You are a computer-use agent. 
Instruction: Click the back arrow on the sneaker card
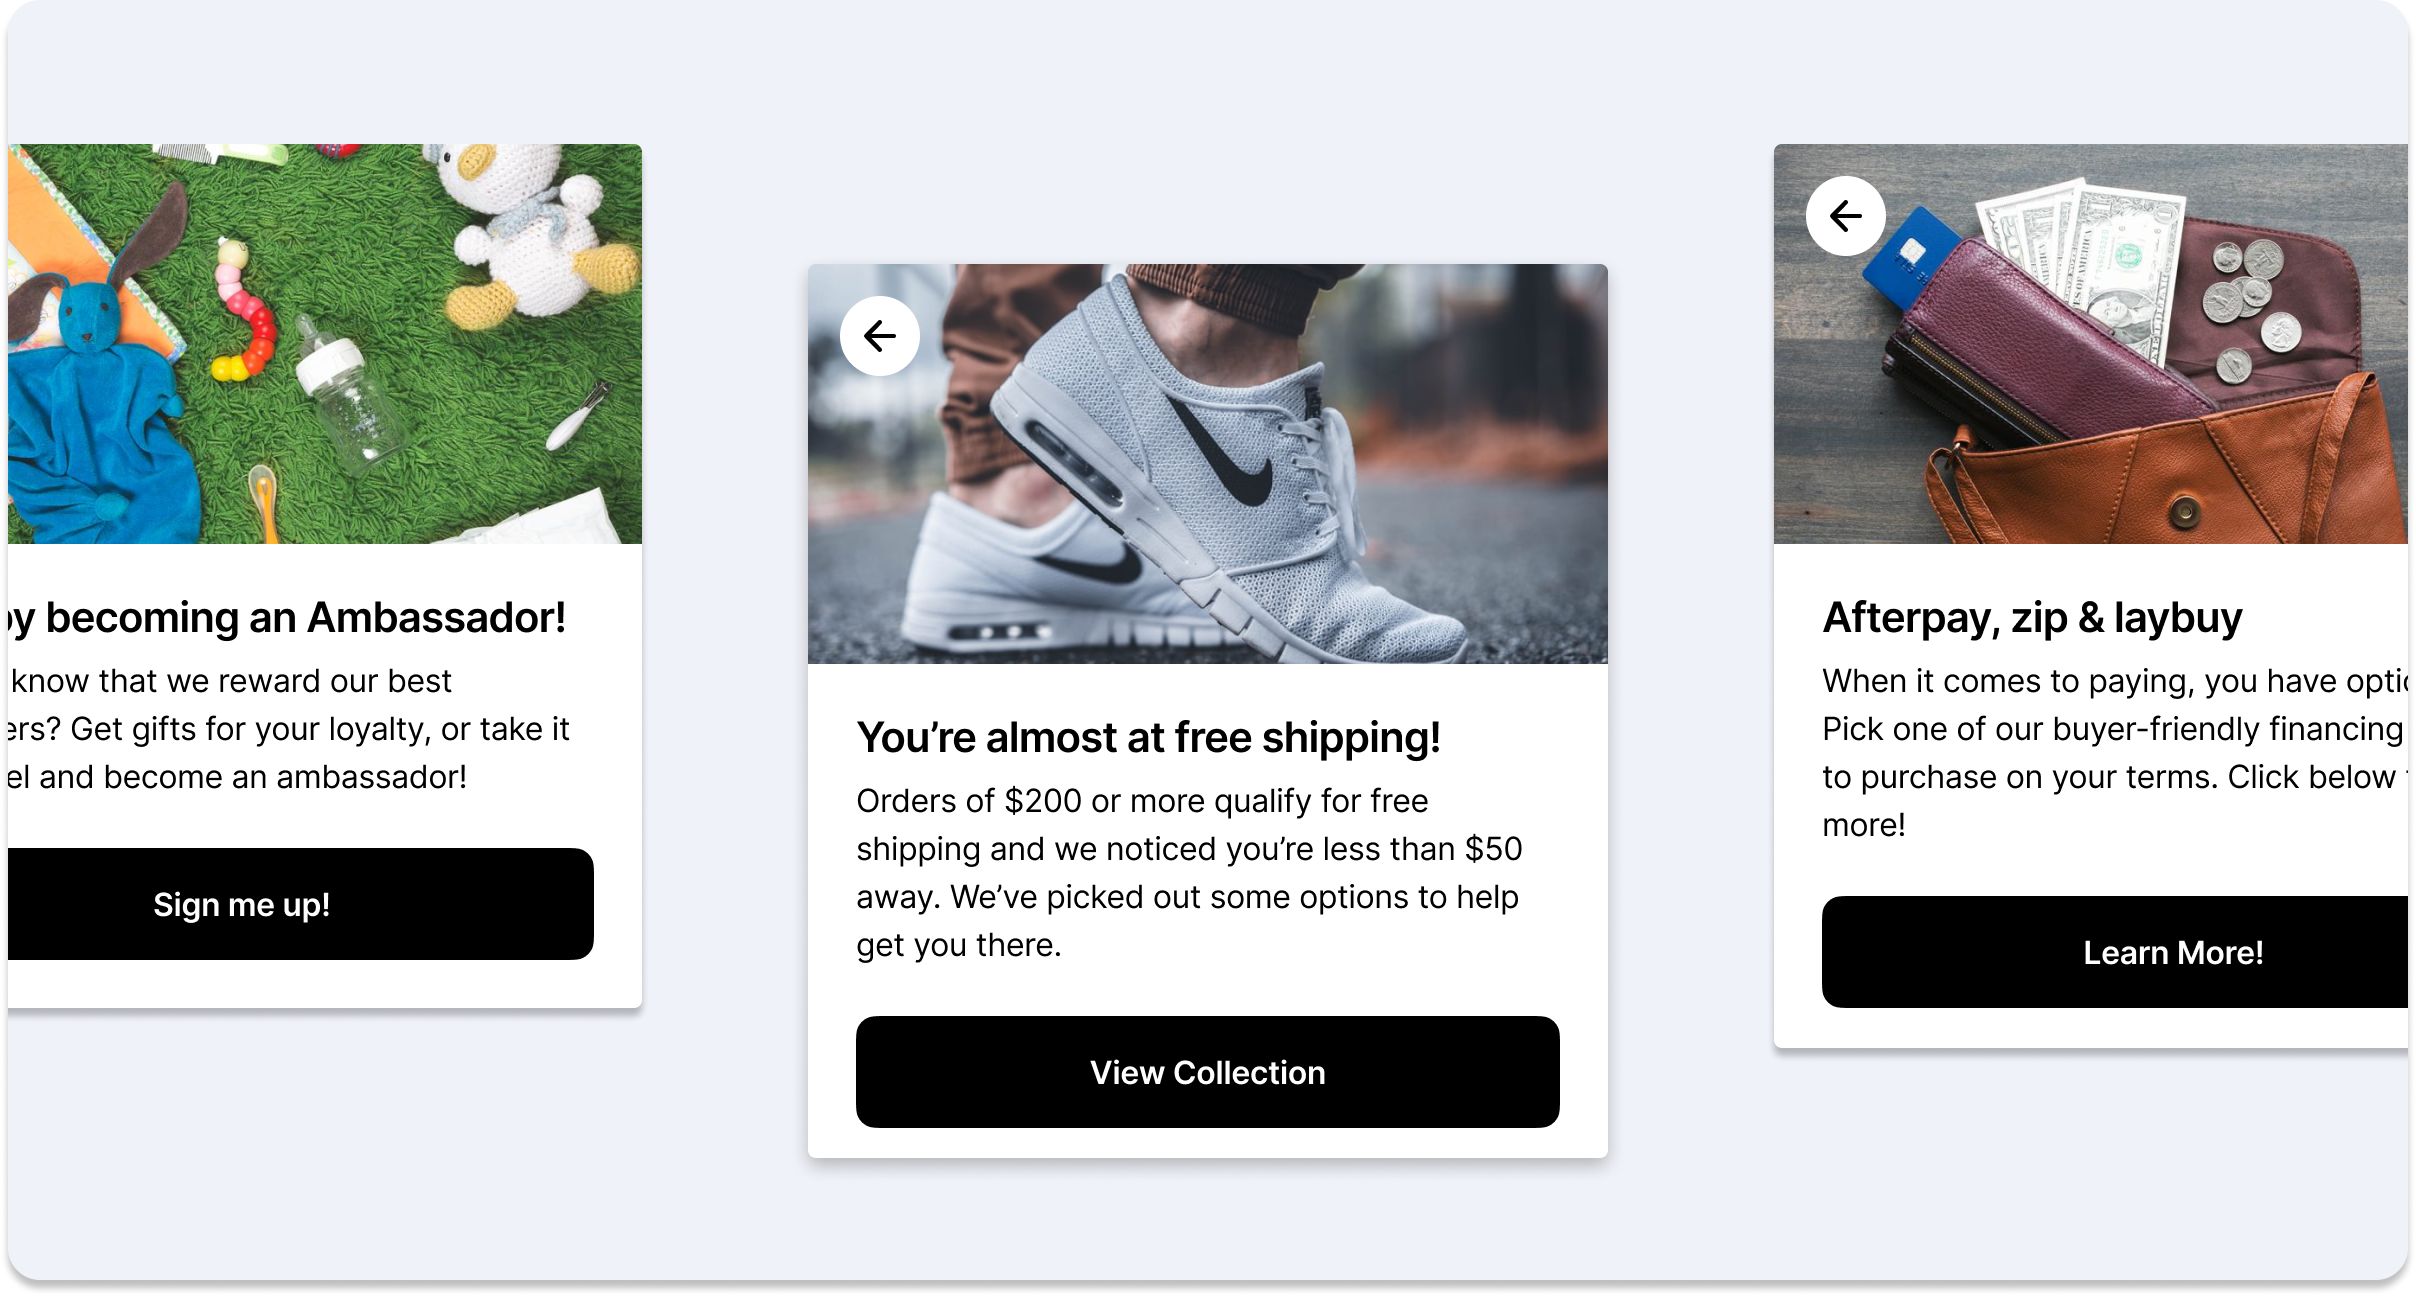tap(880, 336)
